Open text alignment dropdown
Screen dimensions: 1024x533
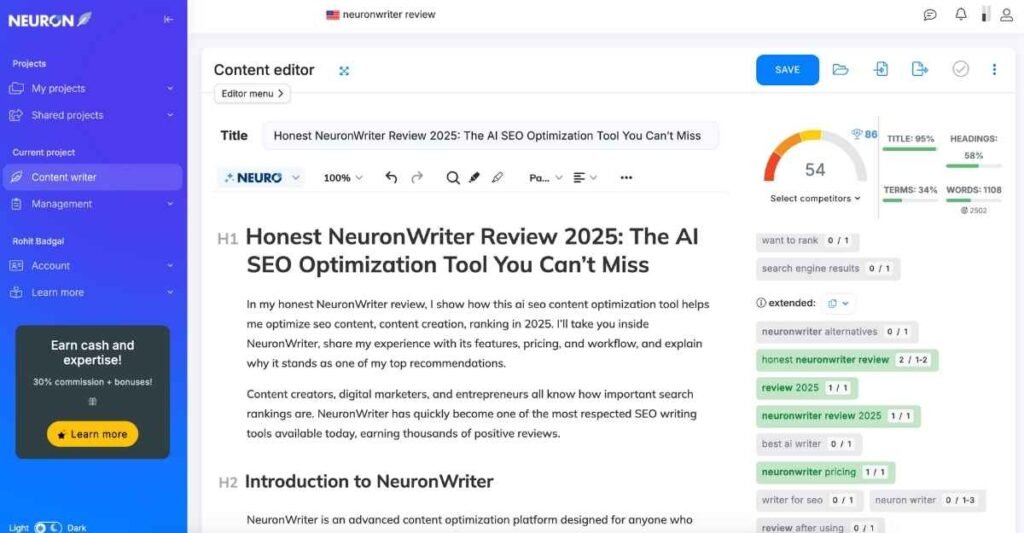(x=584, y=178)
